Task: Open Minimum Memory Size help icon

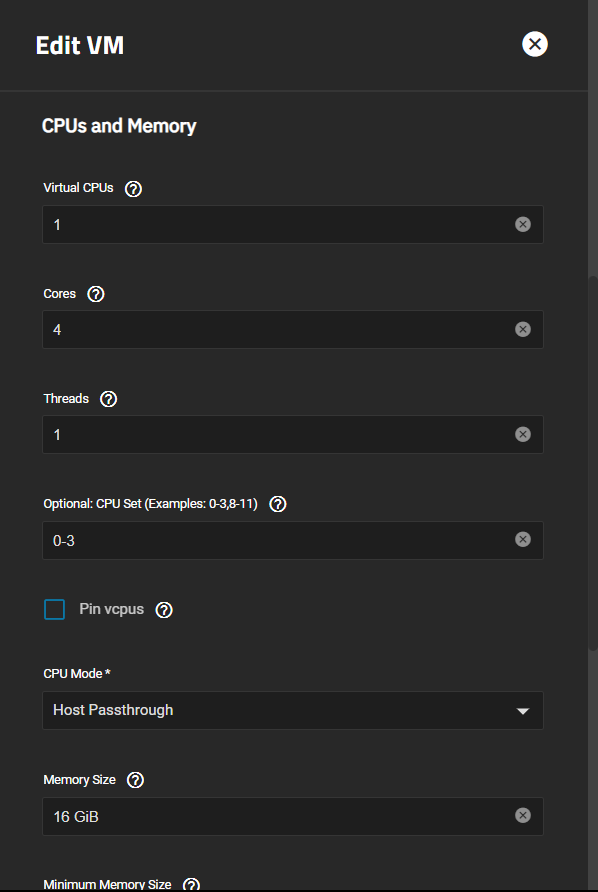Action: coord(191,885)
